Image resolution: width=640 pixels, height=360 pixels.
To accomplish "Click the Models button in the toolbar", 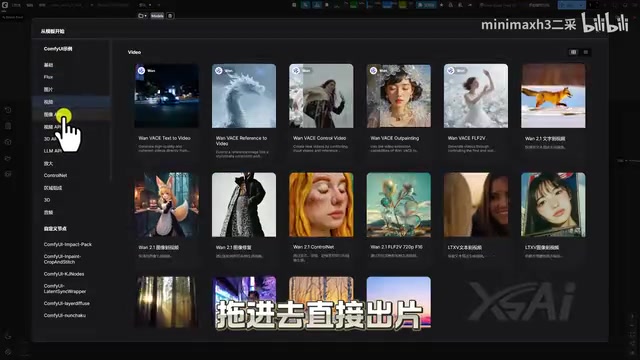I will point(157,16).
